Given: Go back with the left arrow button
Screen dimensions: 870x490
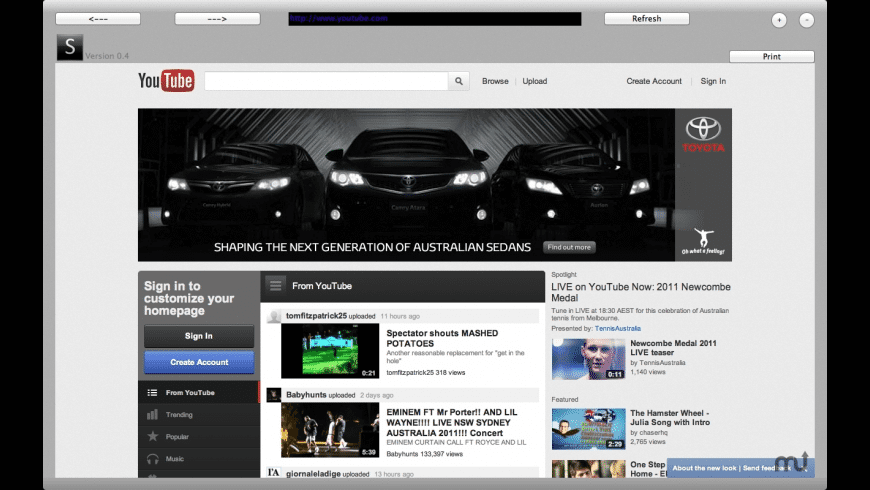Looking at the screenshot, I should pos(98,19).
